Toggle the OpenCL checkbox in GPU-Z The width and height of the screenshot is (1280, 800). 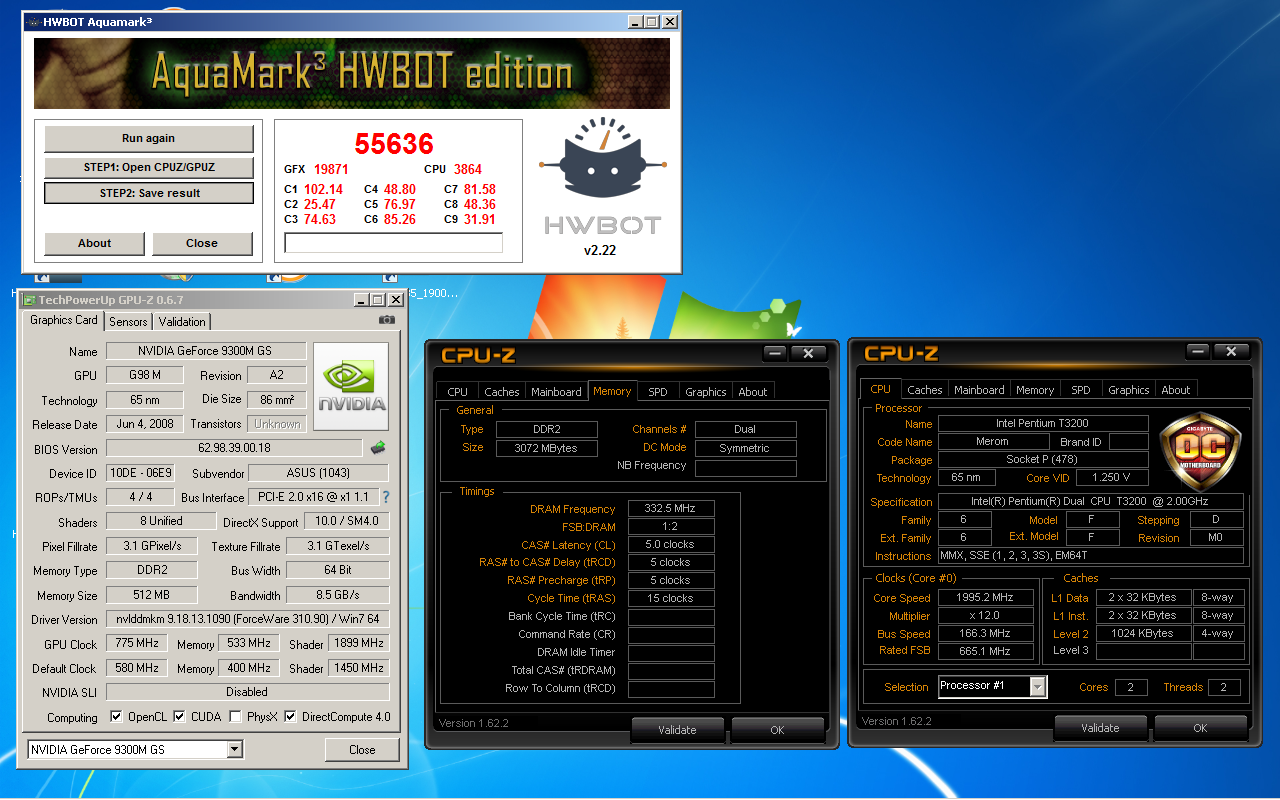click(x=116, y=717)
